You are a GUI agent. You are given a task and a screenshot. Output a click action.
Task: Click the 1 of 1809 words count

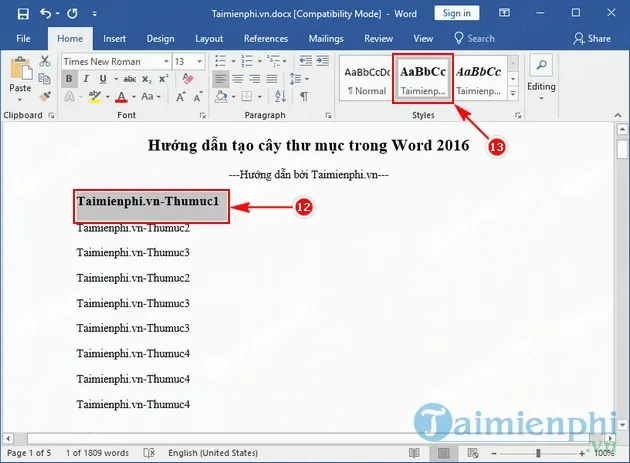pyautogui.click(x=97, y=453)
